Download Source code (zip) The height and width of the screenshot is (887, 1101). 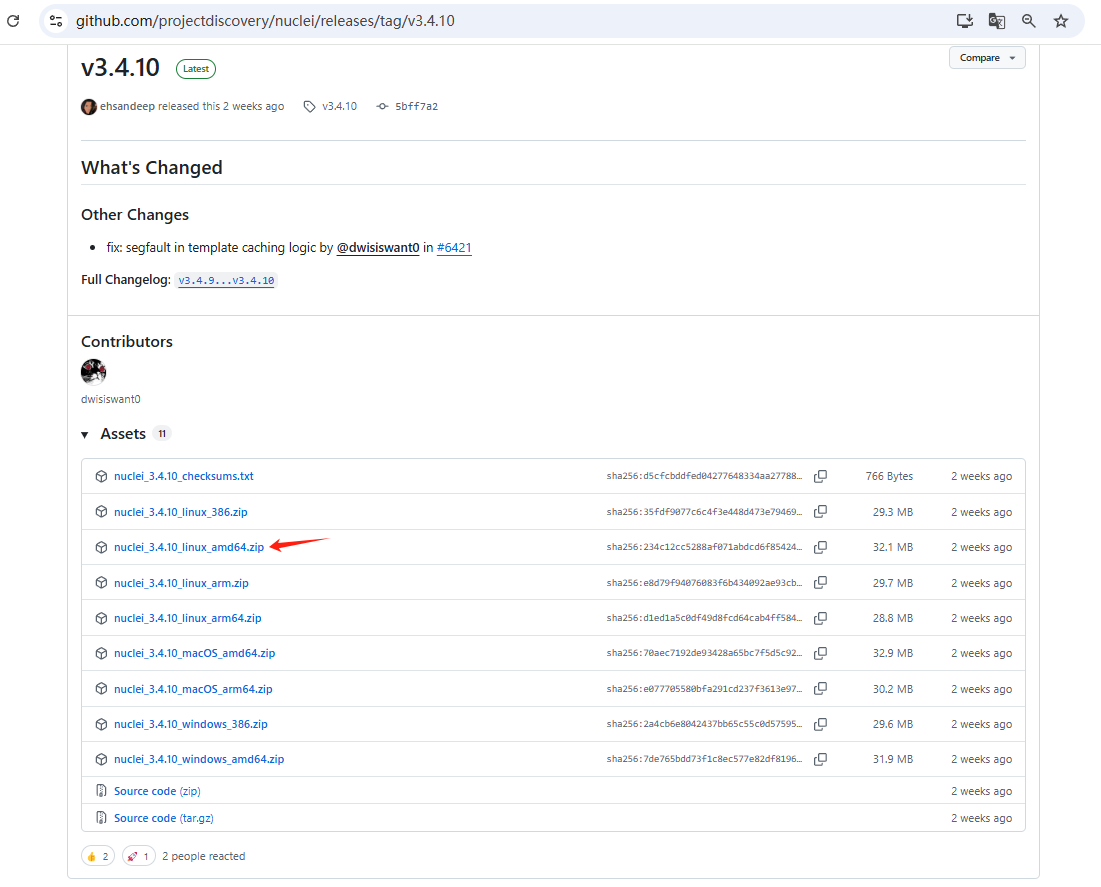pyautogui.click(x=157, y=791)
